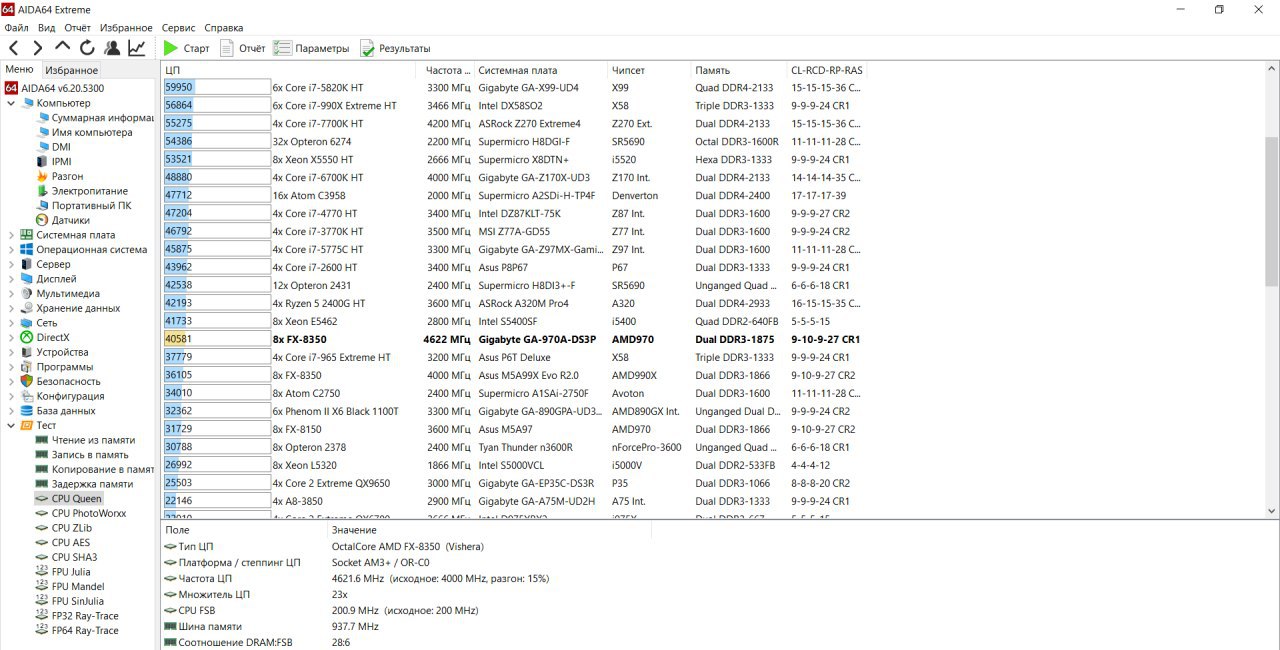The image size is (1280, 650).
Task: Open the Избранное menu in the menu bar
Action: click(126, 28)
